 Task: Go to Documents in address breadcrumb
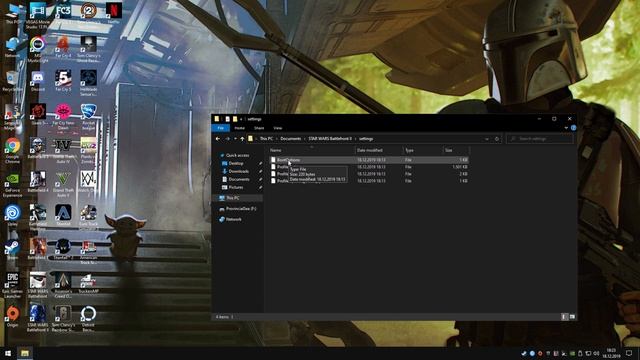tap(290, 139)
